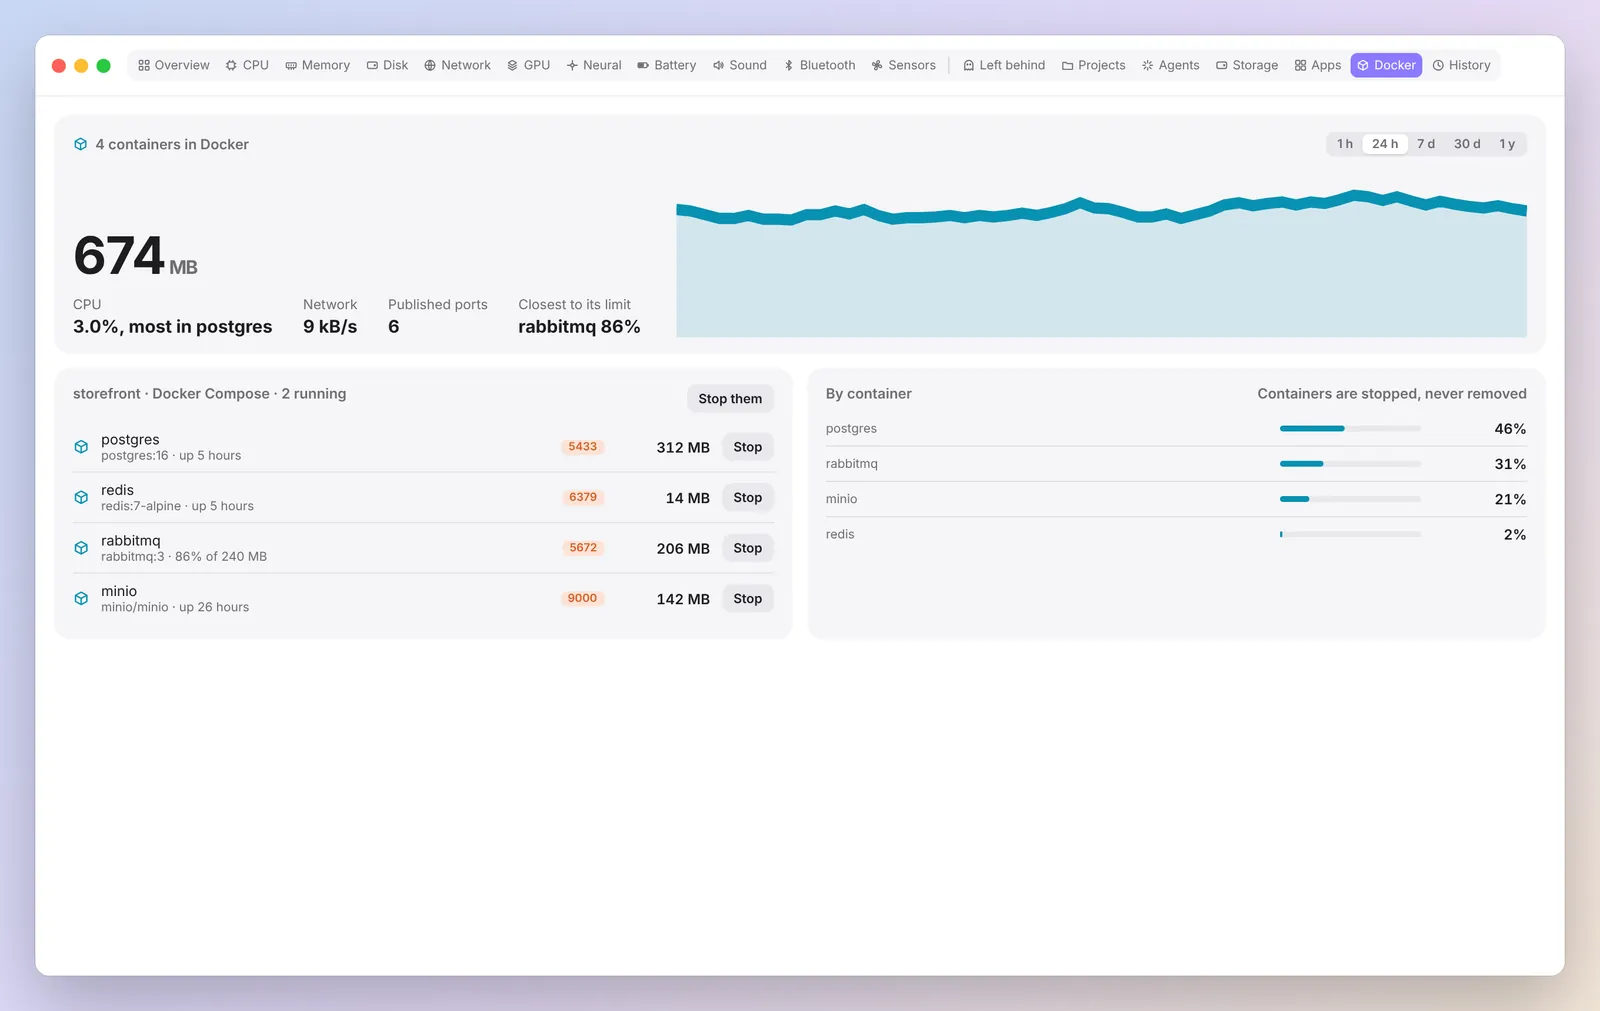Viewport: 1600px width, 1011px height.
Task: Stop the minio container
Action: pos(747,598)
